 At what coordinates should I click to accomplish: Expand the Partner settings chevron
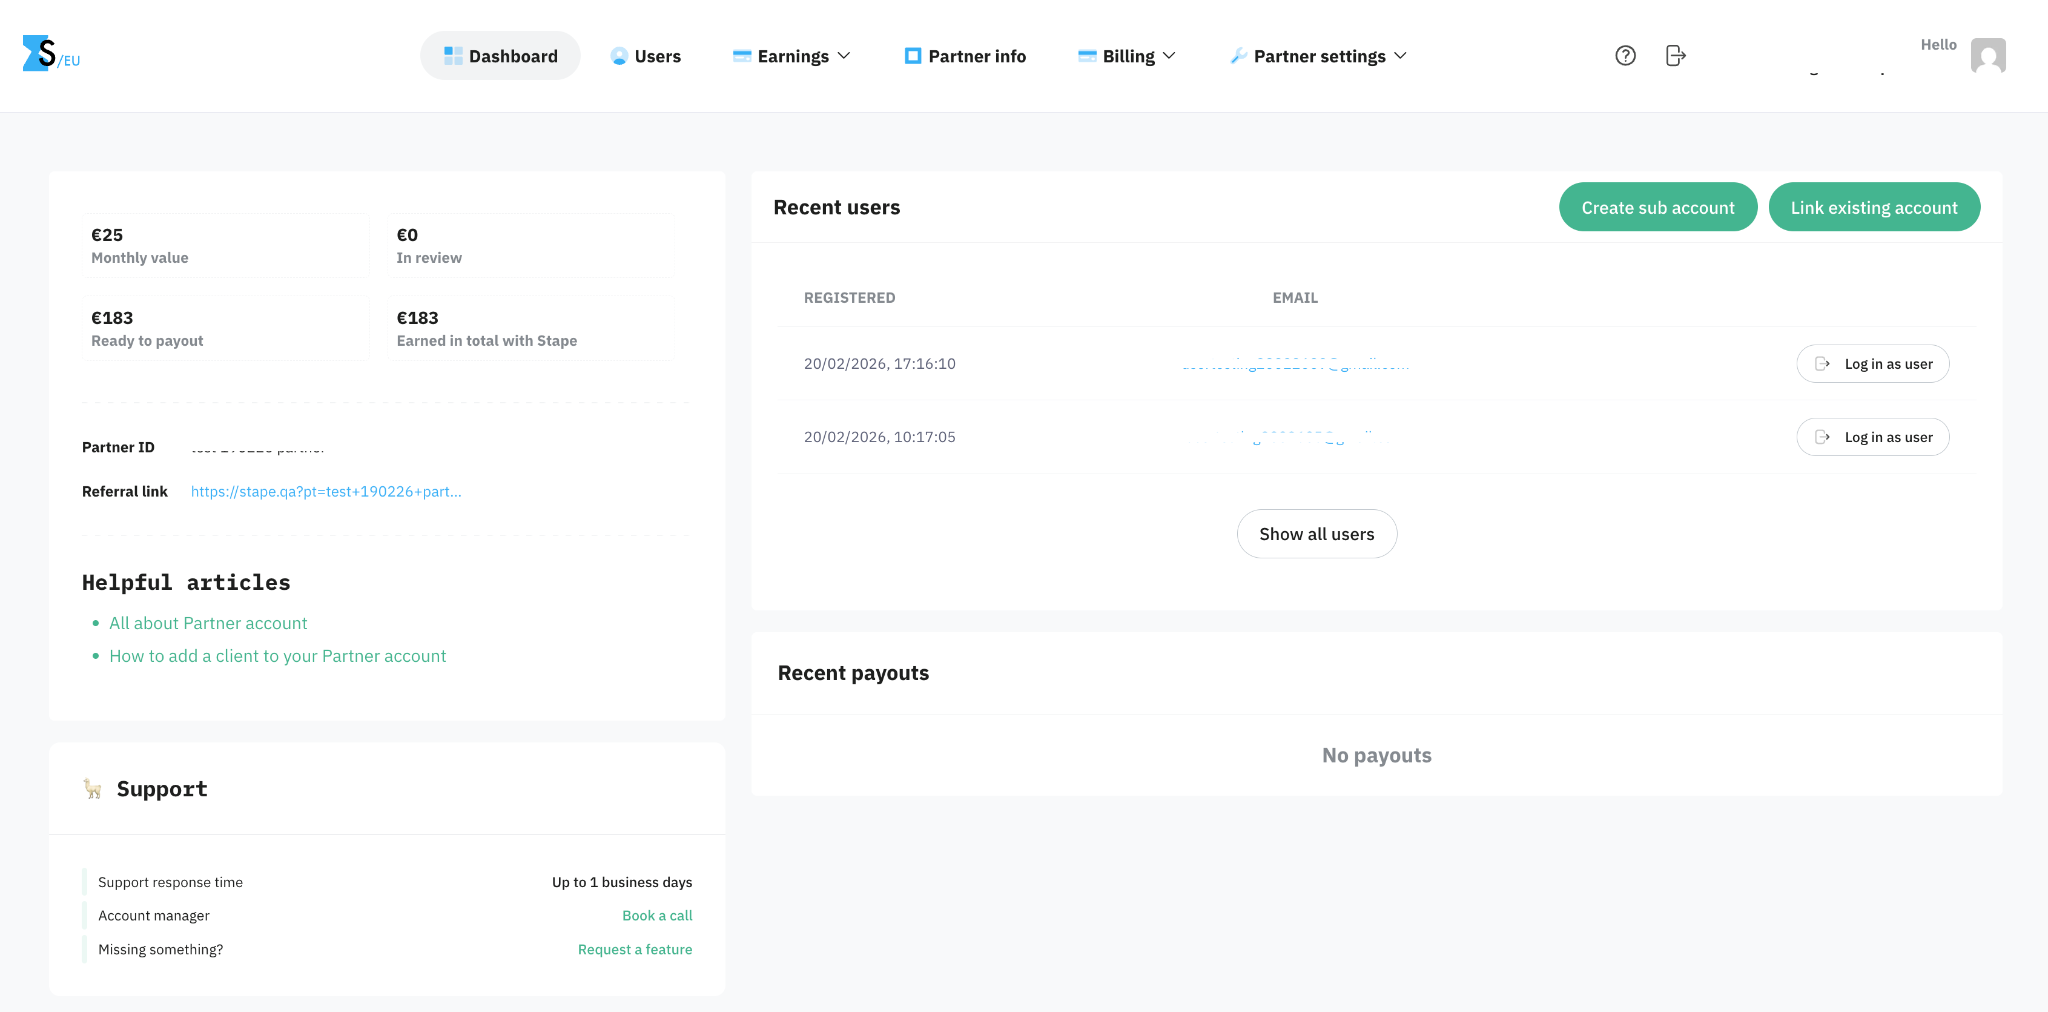(x=1400, y=56)
